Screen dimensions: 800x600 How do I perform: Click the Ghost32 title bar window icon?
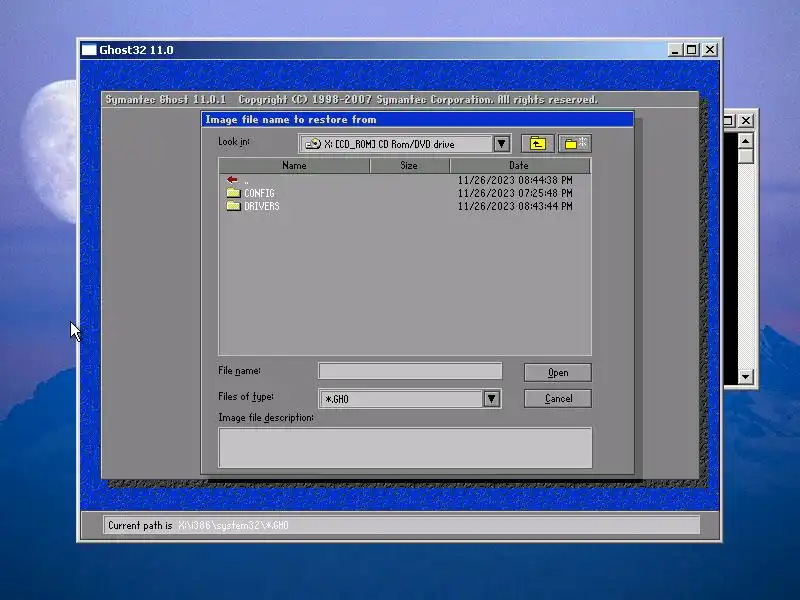click(89, 50)
